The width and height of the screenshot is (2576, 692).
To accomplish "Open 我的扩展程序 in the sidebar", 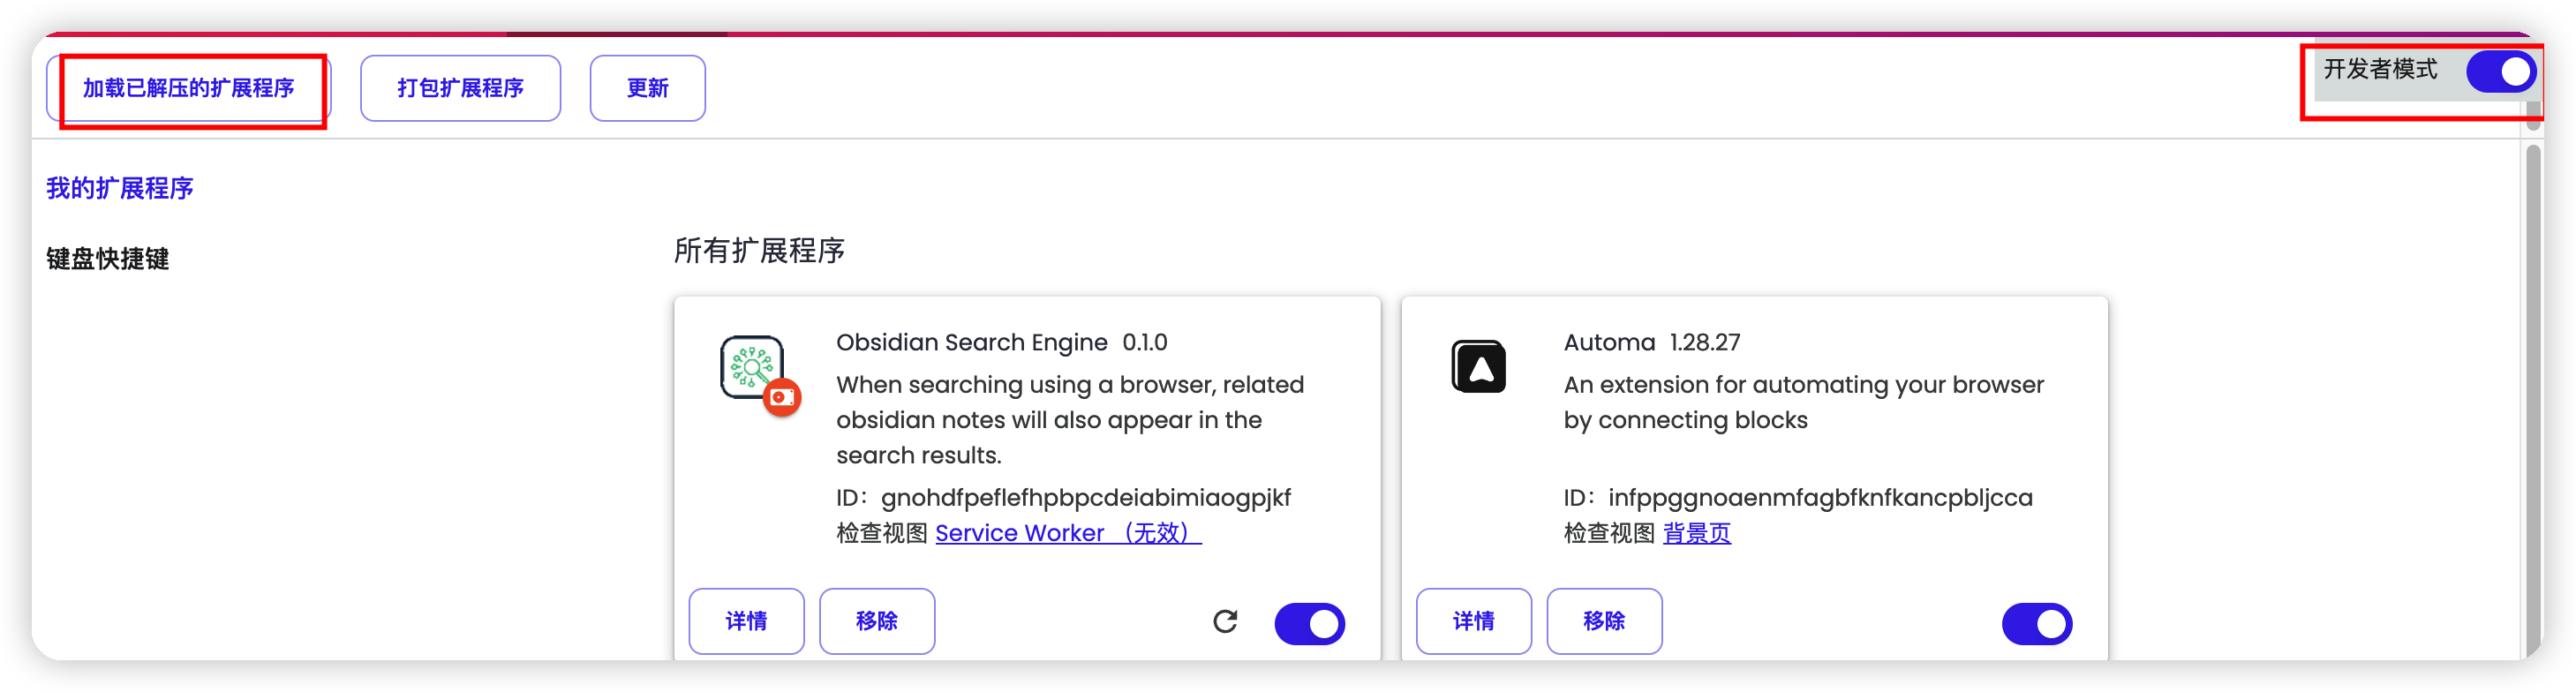I will (120, 188).
